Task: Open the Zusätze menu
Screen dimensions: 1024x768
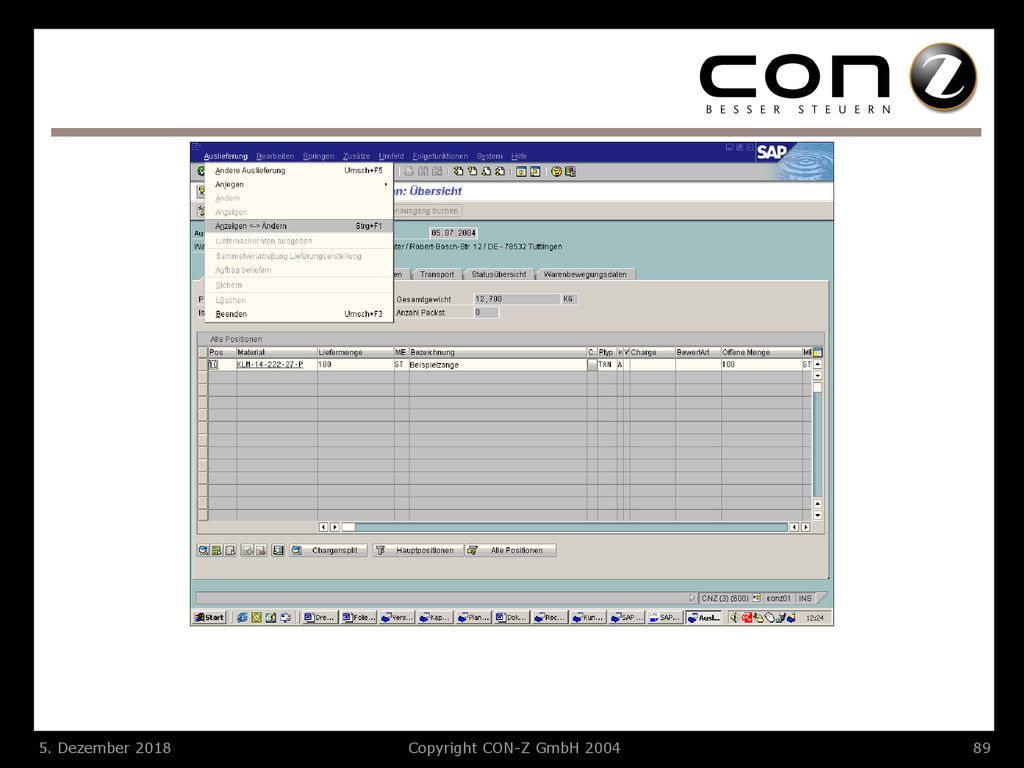Action: coord(357,156)
